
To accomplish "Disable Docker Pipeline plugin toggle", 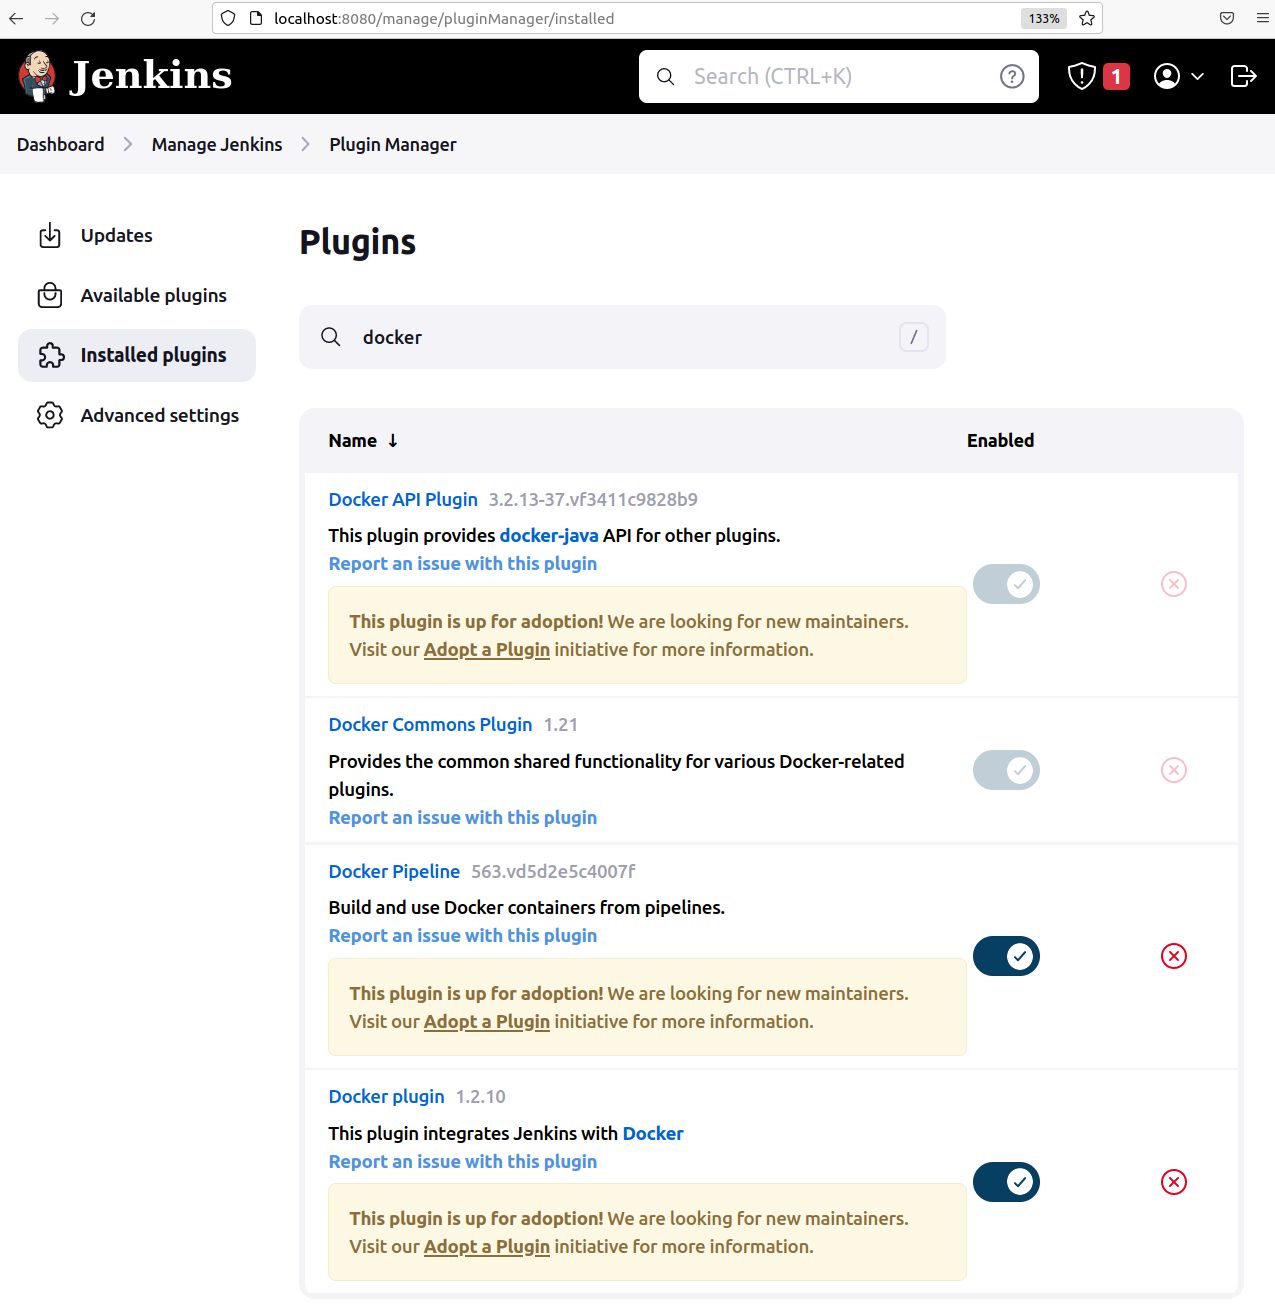I will 1006,956.
